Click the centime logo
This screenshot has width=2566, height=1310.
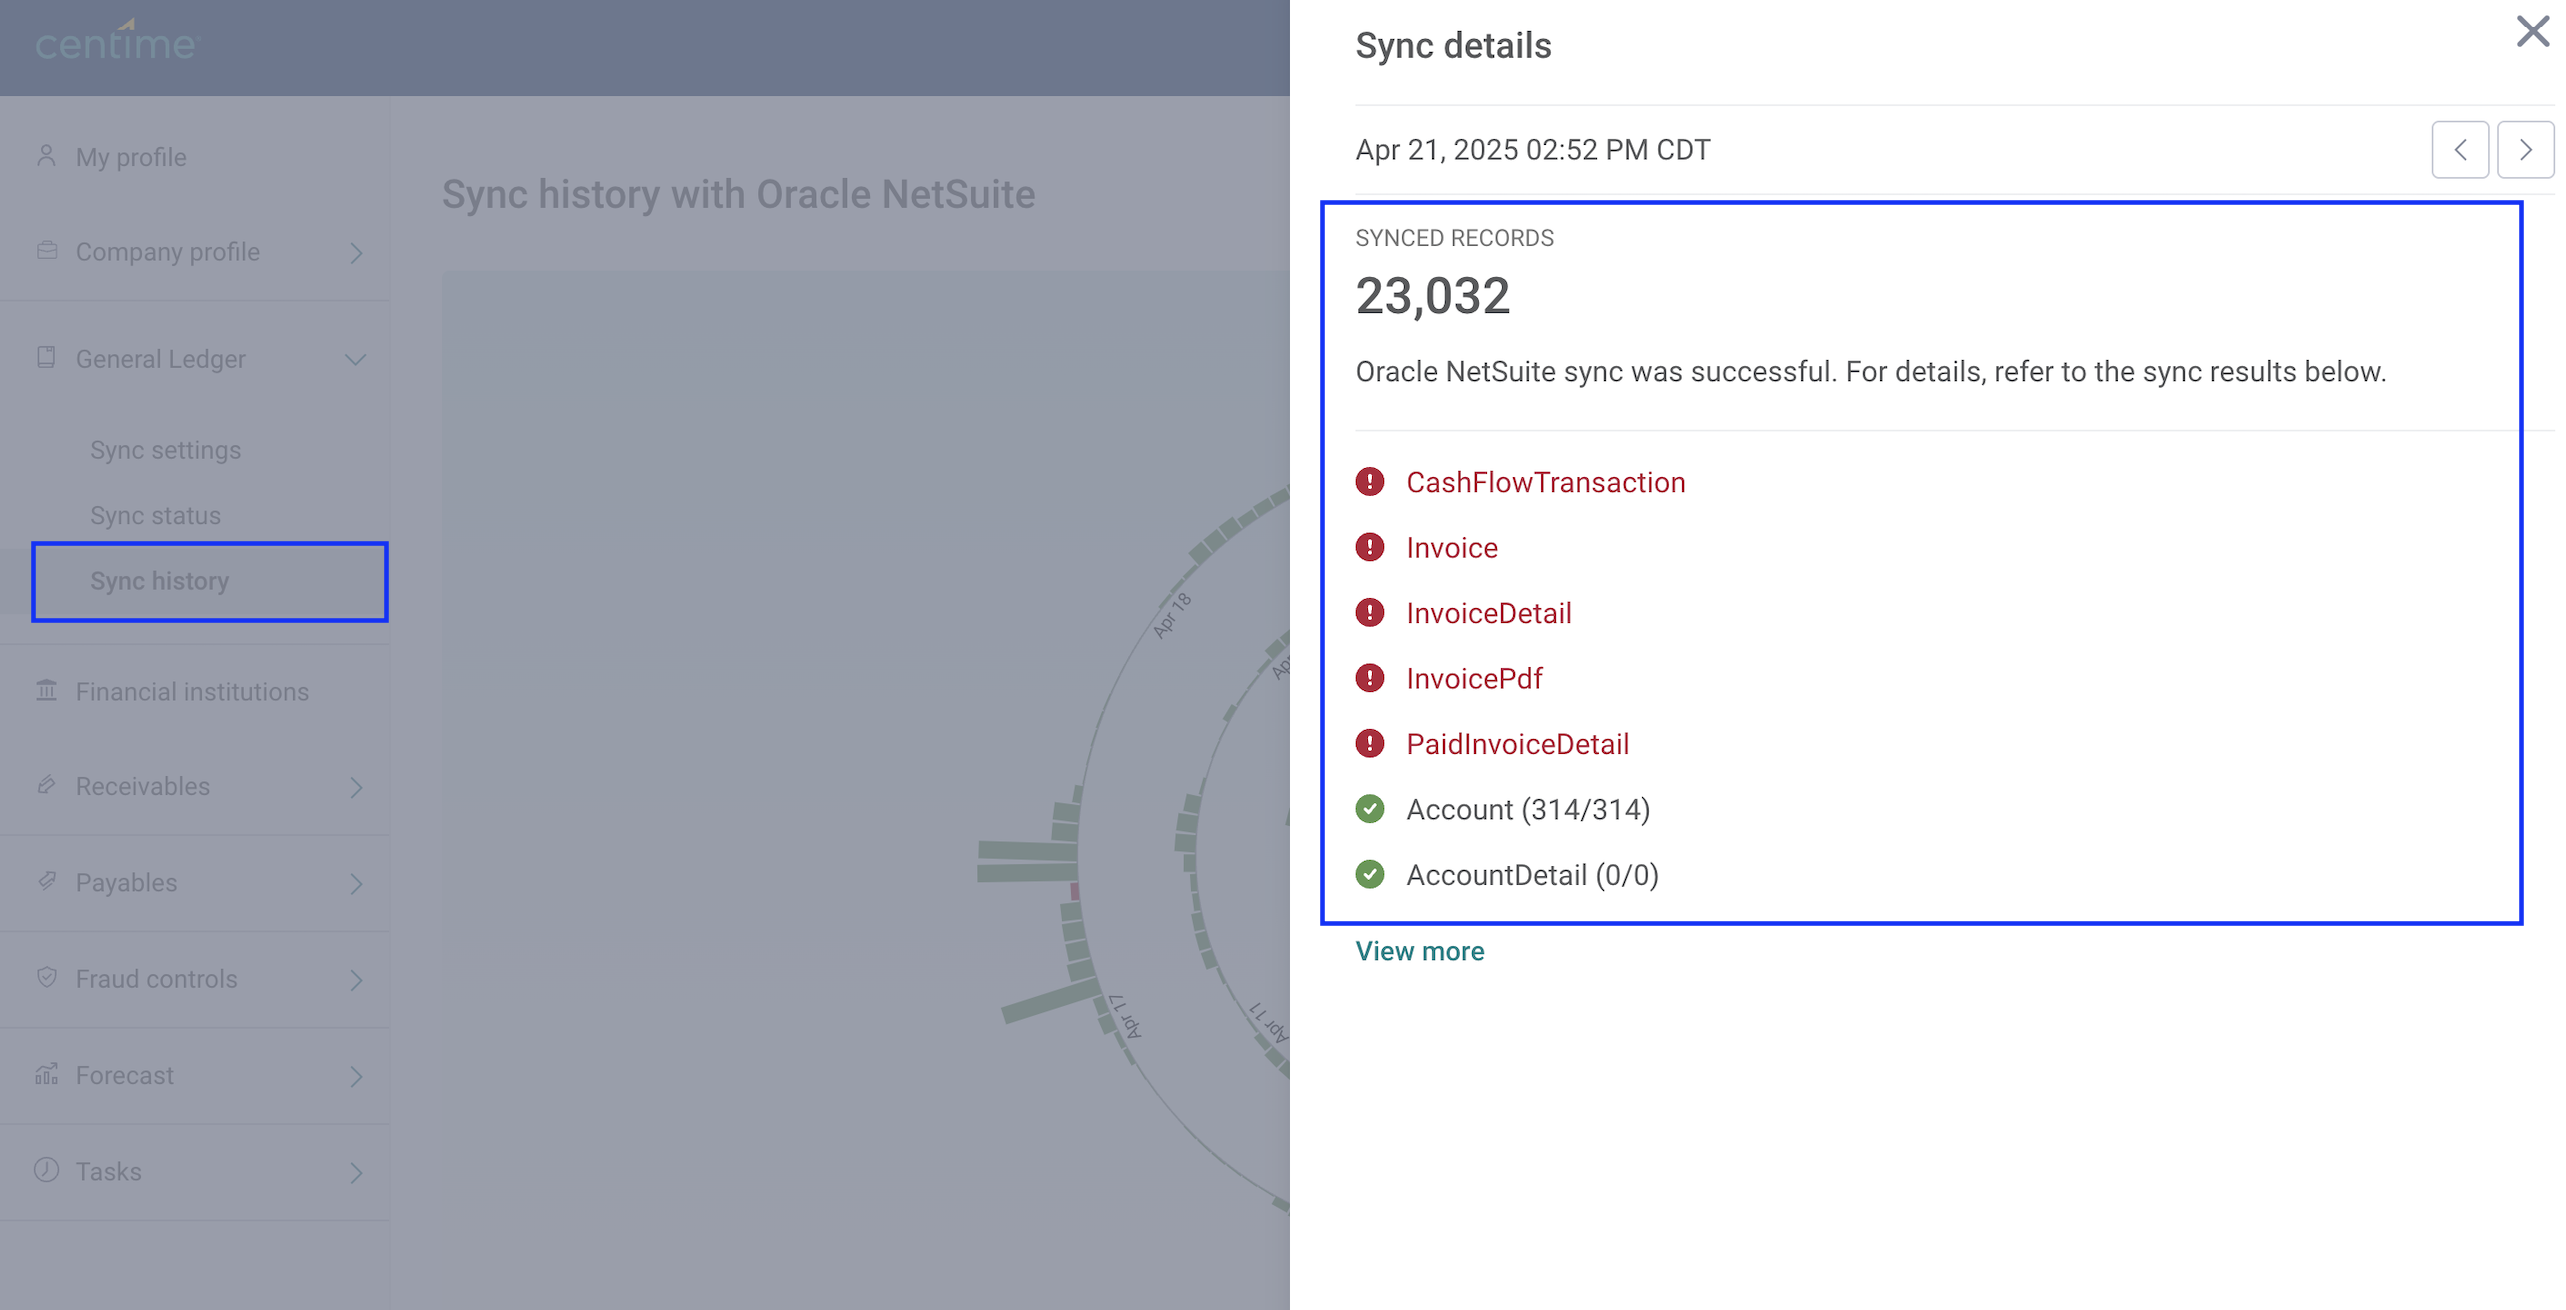117,41
